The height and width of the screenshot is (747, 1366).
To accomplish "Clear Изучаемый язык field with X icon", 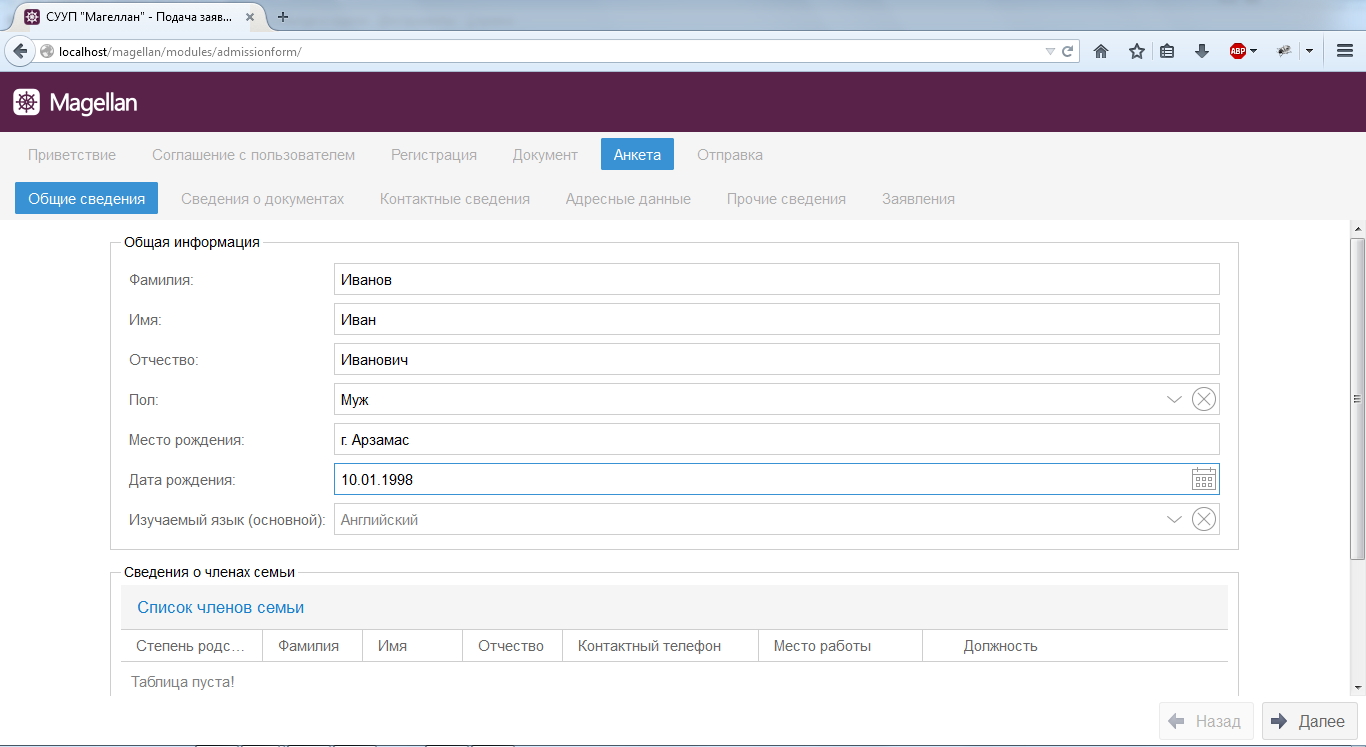I will pos(1204,519).
